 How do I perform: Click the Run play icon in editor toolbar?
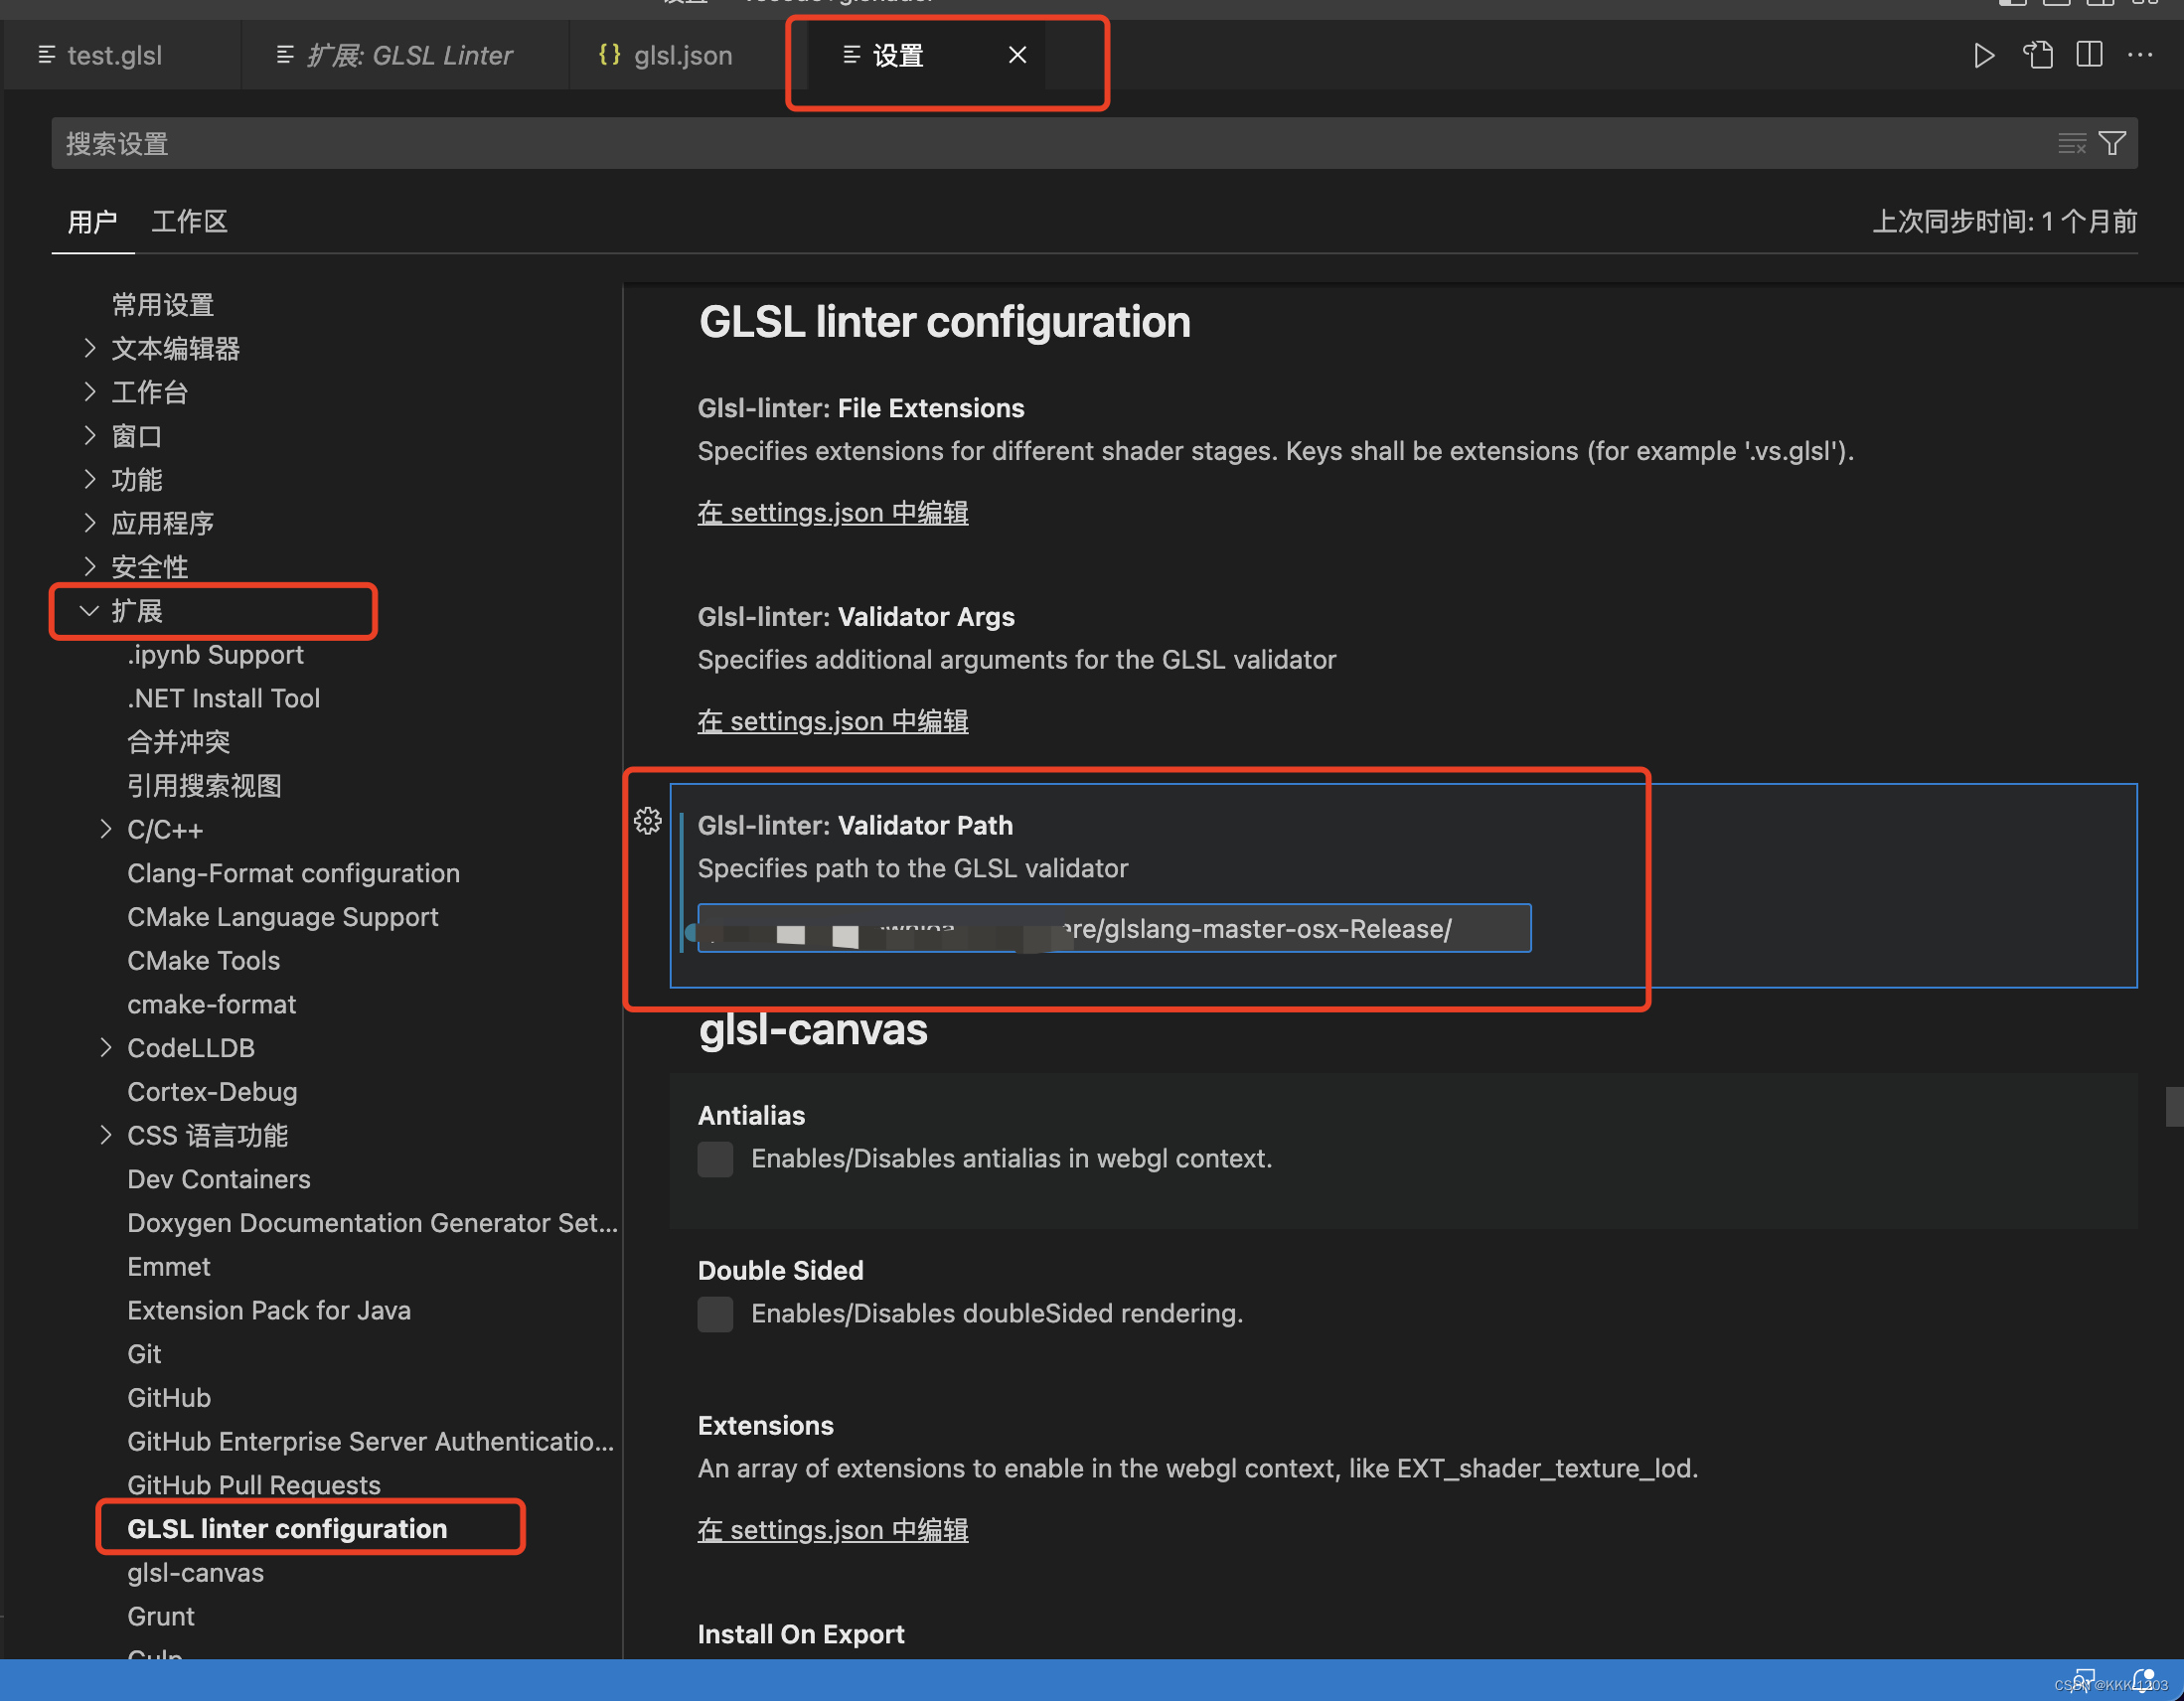coord(1983,55)
